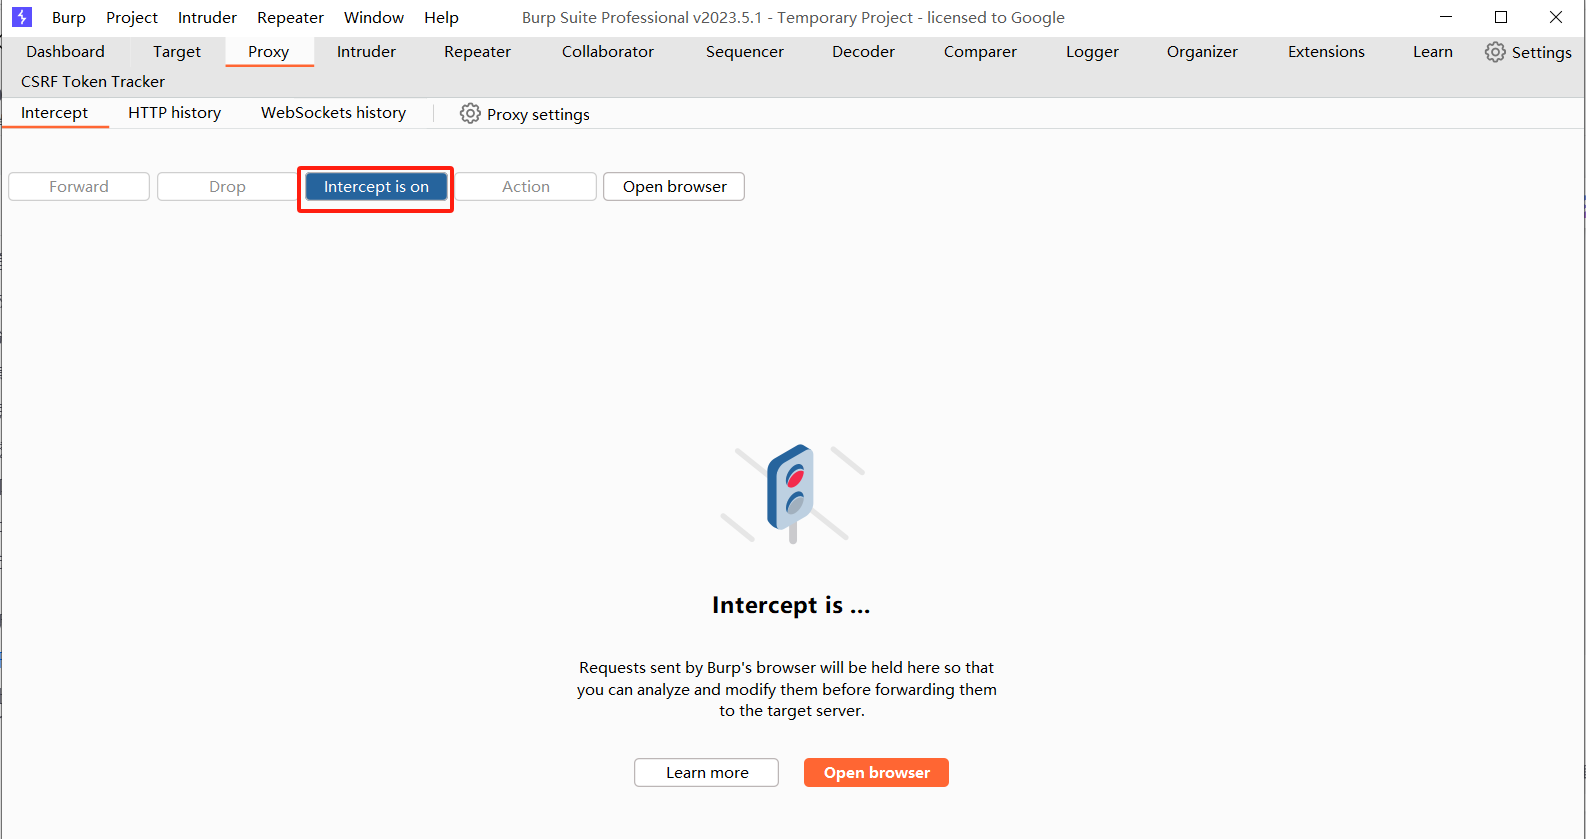Click the Proxy settings gear icon
Viewport: 1586px width, 839px height.
pyautogui.click(x=470, y=114)
